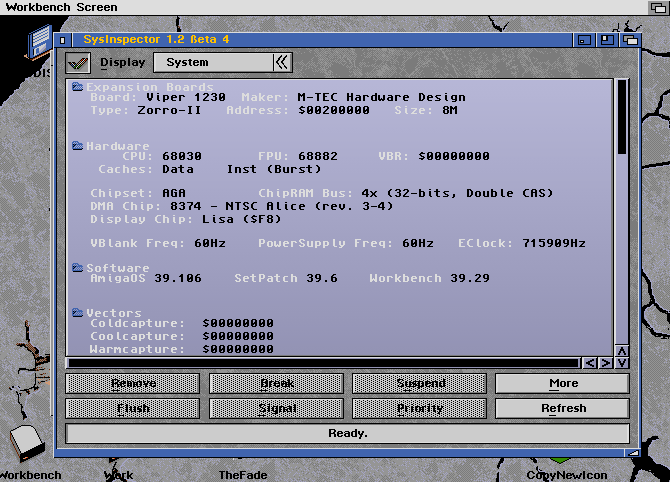Click the FPU value 68882
The image size is (670, 482).
click(317, 156)
